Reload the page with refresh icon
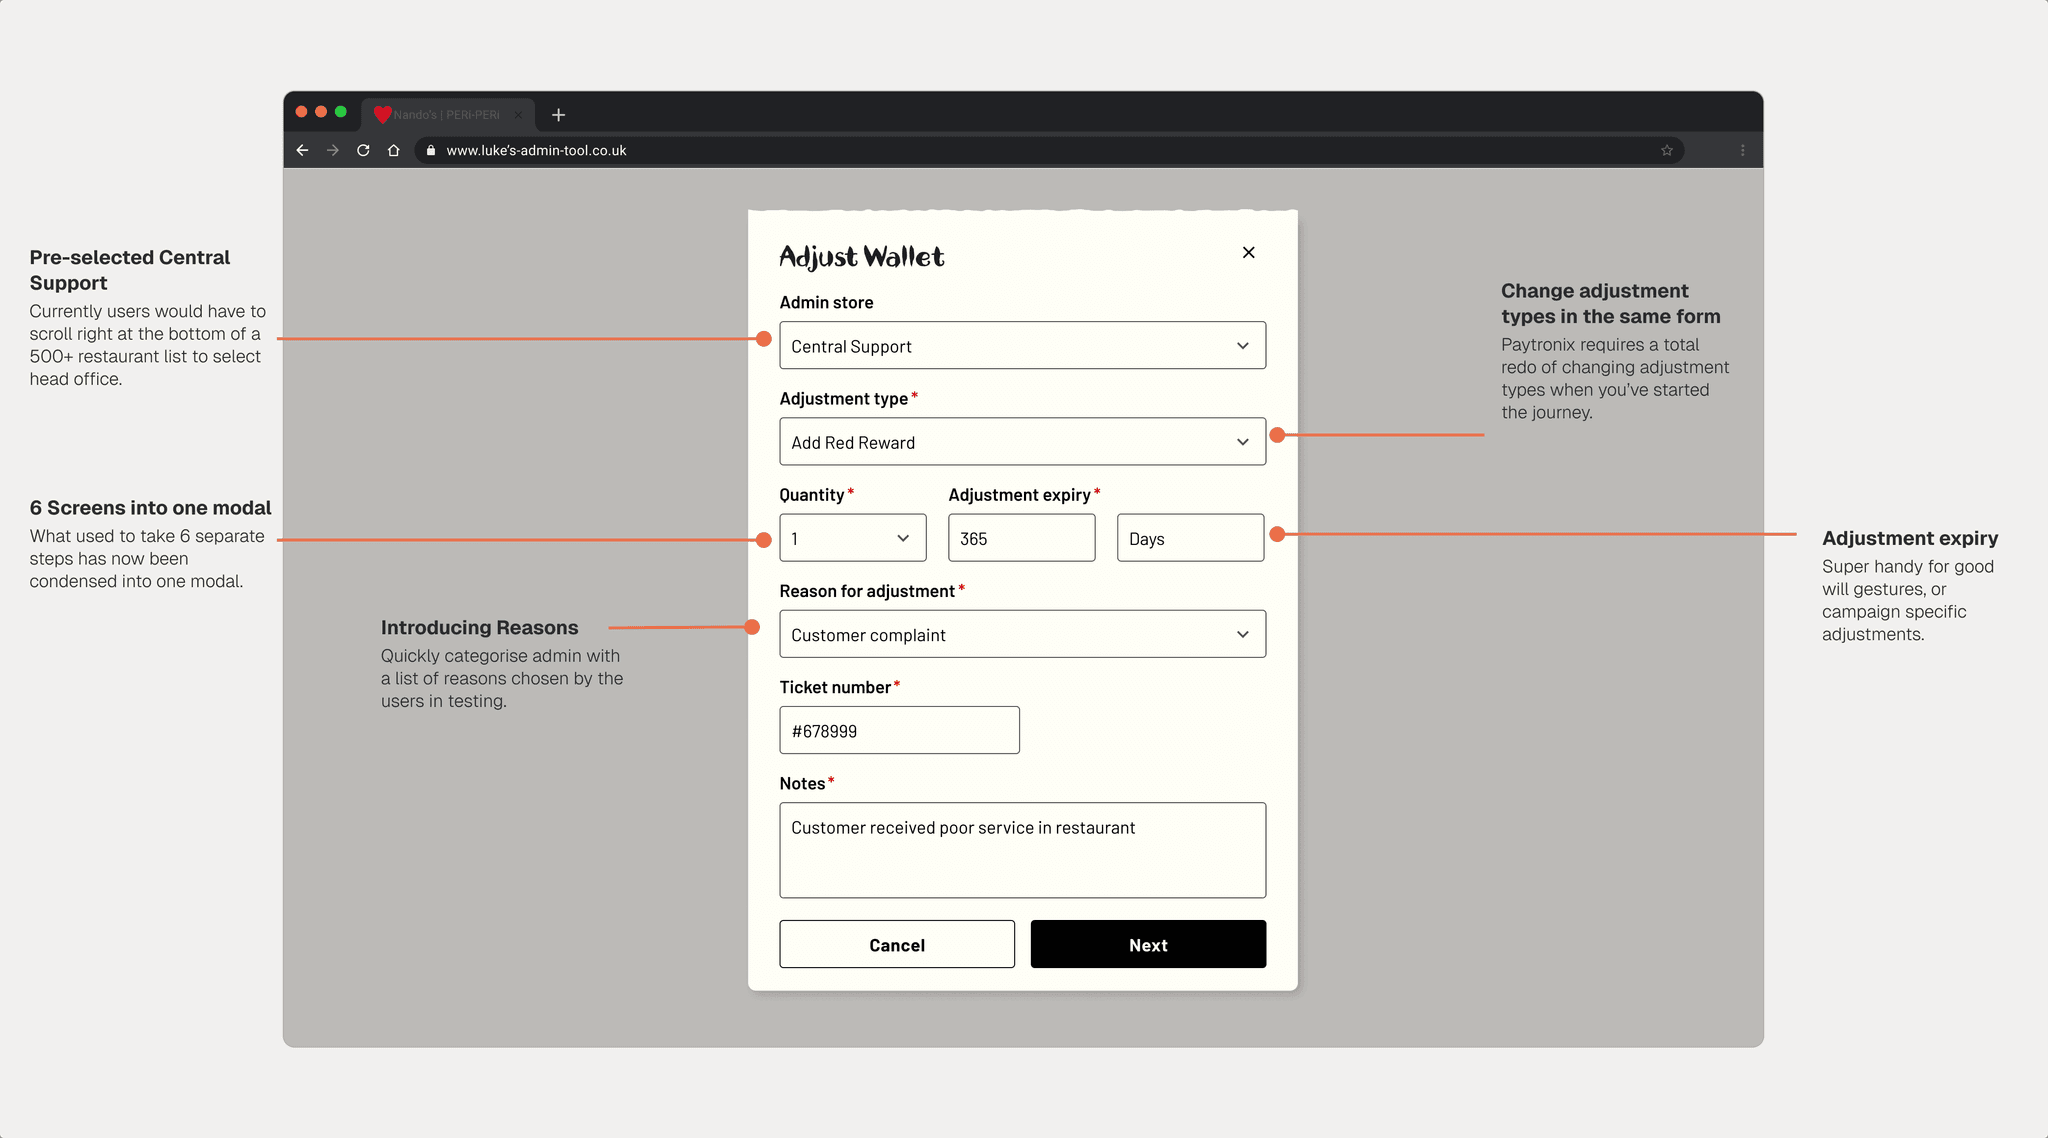This screenshot has width=2048, height=1138. [363, 150]
